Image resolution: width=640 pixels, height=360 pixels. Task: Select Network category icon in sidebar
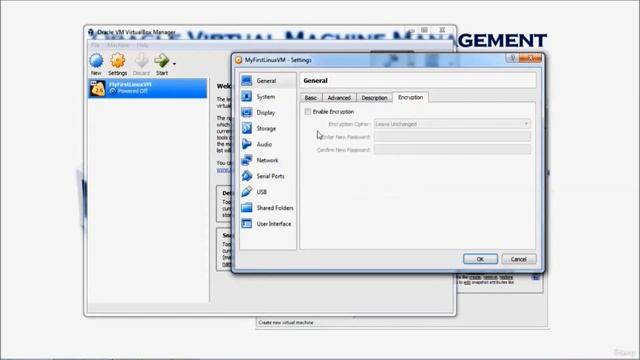click(x=247, y=160)
